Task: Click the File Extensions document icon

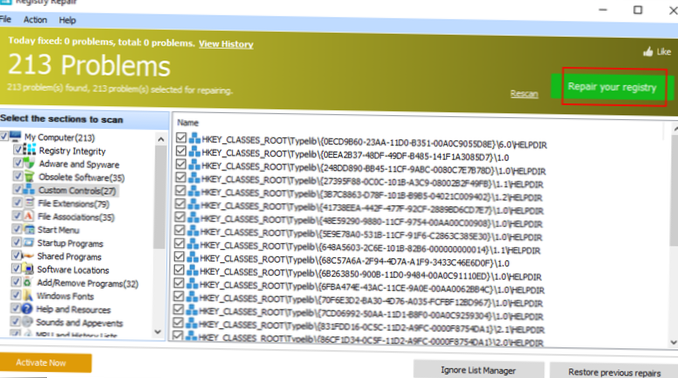Action: (29, 202)
